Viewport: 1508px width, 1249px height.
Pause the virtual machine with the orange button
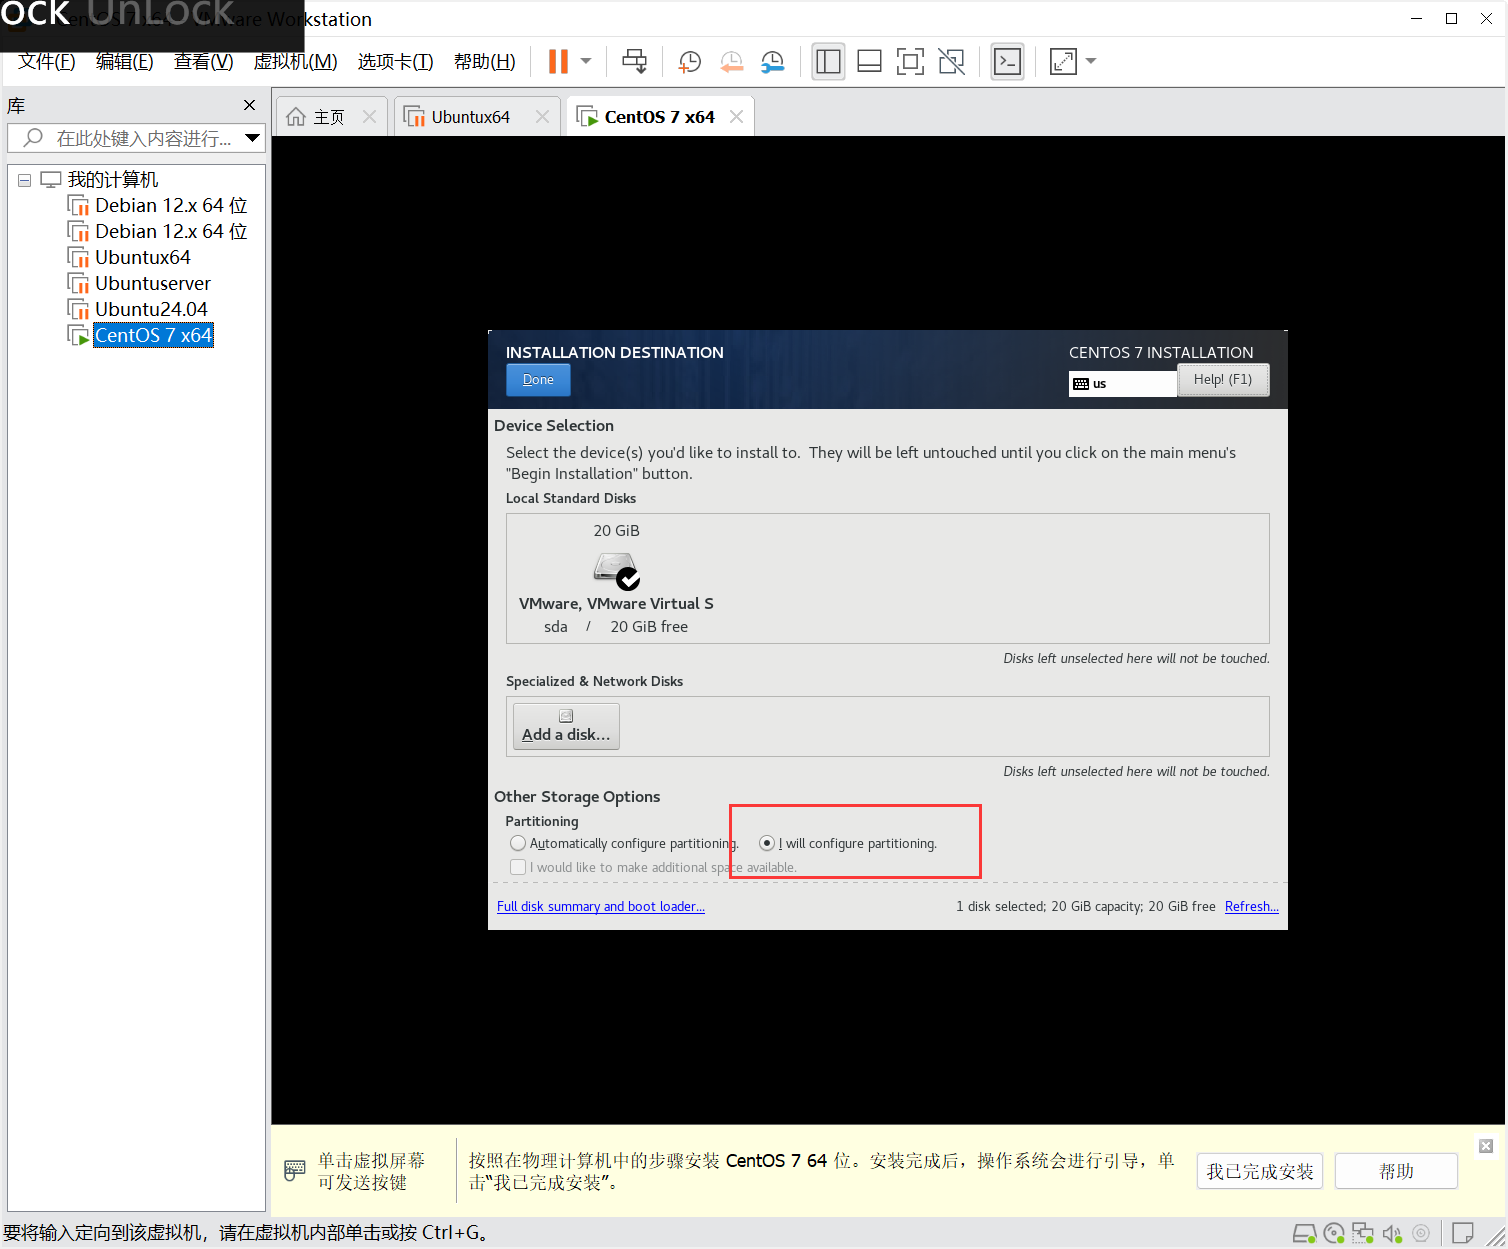point(558,61)
